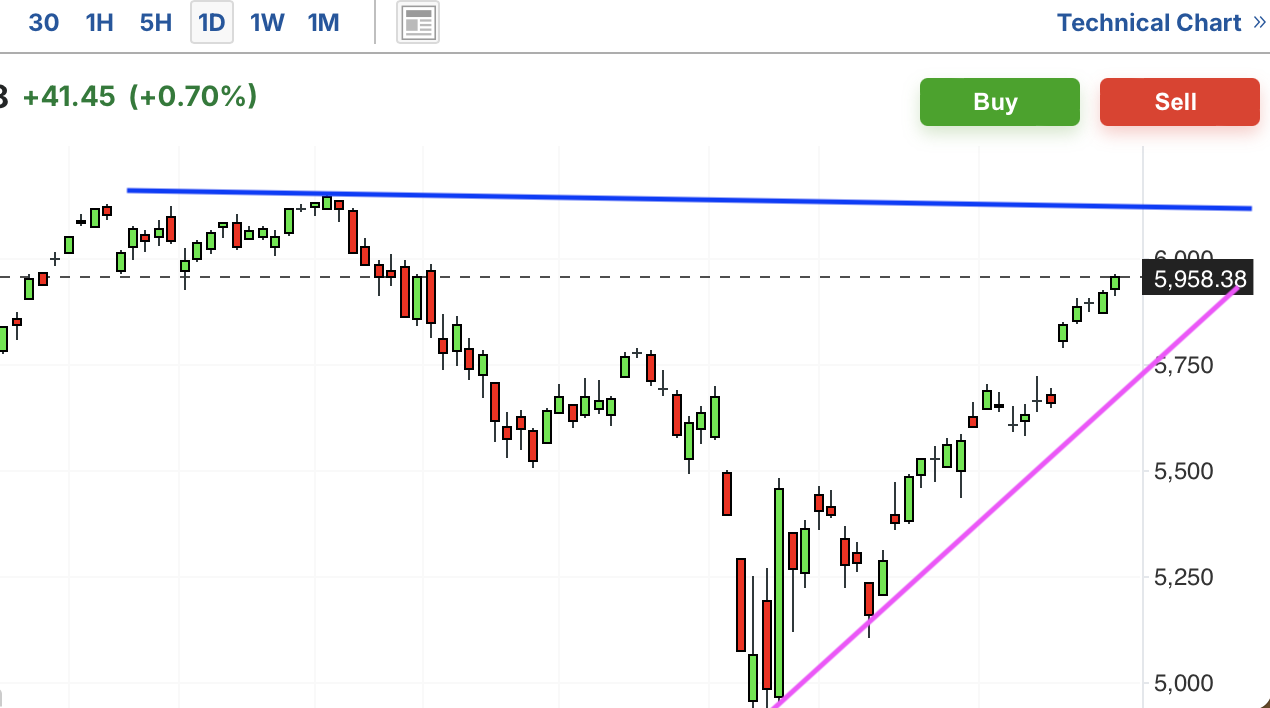Switch chart to 1W interval
The image size is (1270, 708).
pyautogui.click(x=268, y=22)
